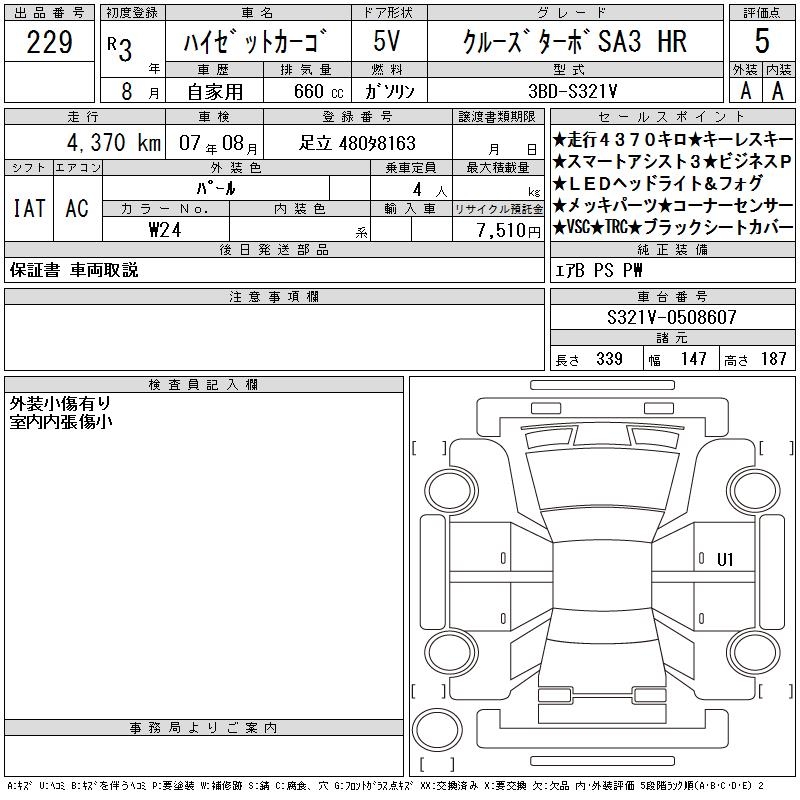800x800 pixels.
Task: Click the line ★メッキパーツ★コーナーセンサー
Action: (x=673, y=205)
